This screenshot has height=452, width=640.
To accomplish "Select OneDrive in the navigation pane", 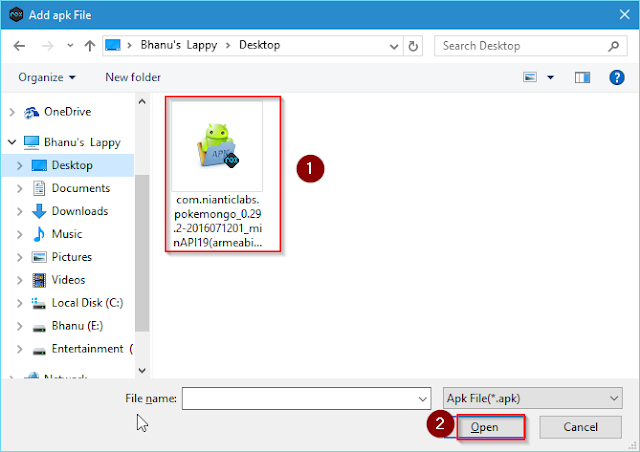I will tap(68, 112).
